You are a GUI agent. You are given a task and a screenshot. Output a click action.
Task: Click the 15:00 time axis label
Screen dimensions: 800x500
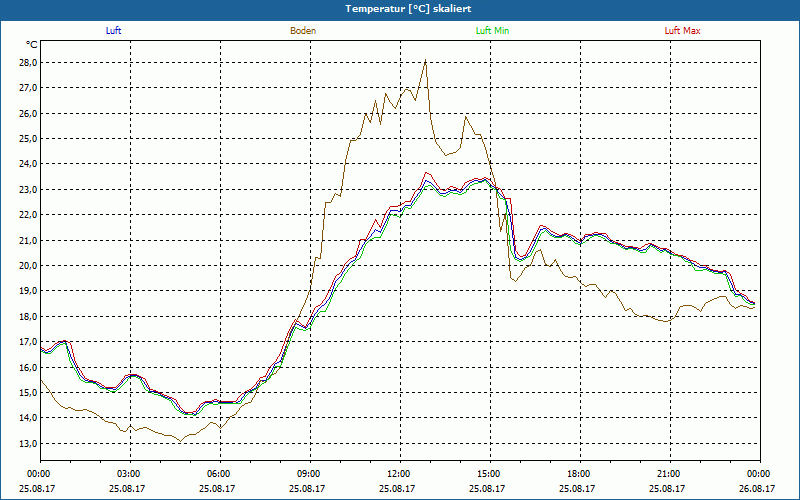tap(490, 474)
